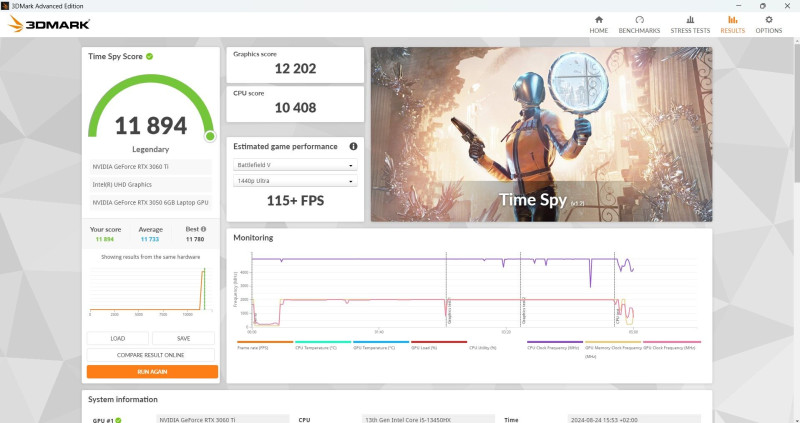Screen dimensions: 800x423
Task: Toggle the GPU Memory Clock Frequency legend series
Action: pos(613,349)
